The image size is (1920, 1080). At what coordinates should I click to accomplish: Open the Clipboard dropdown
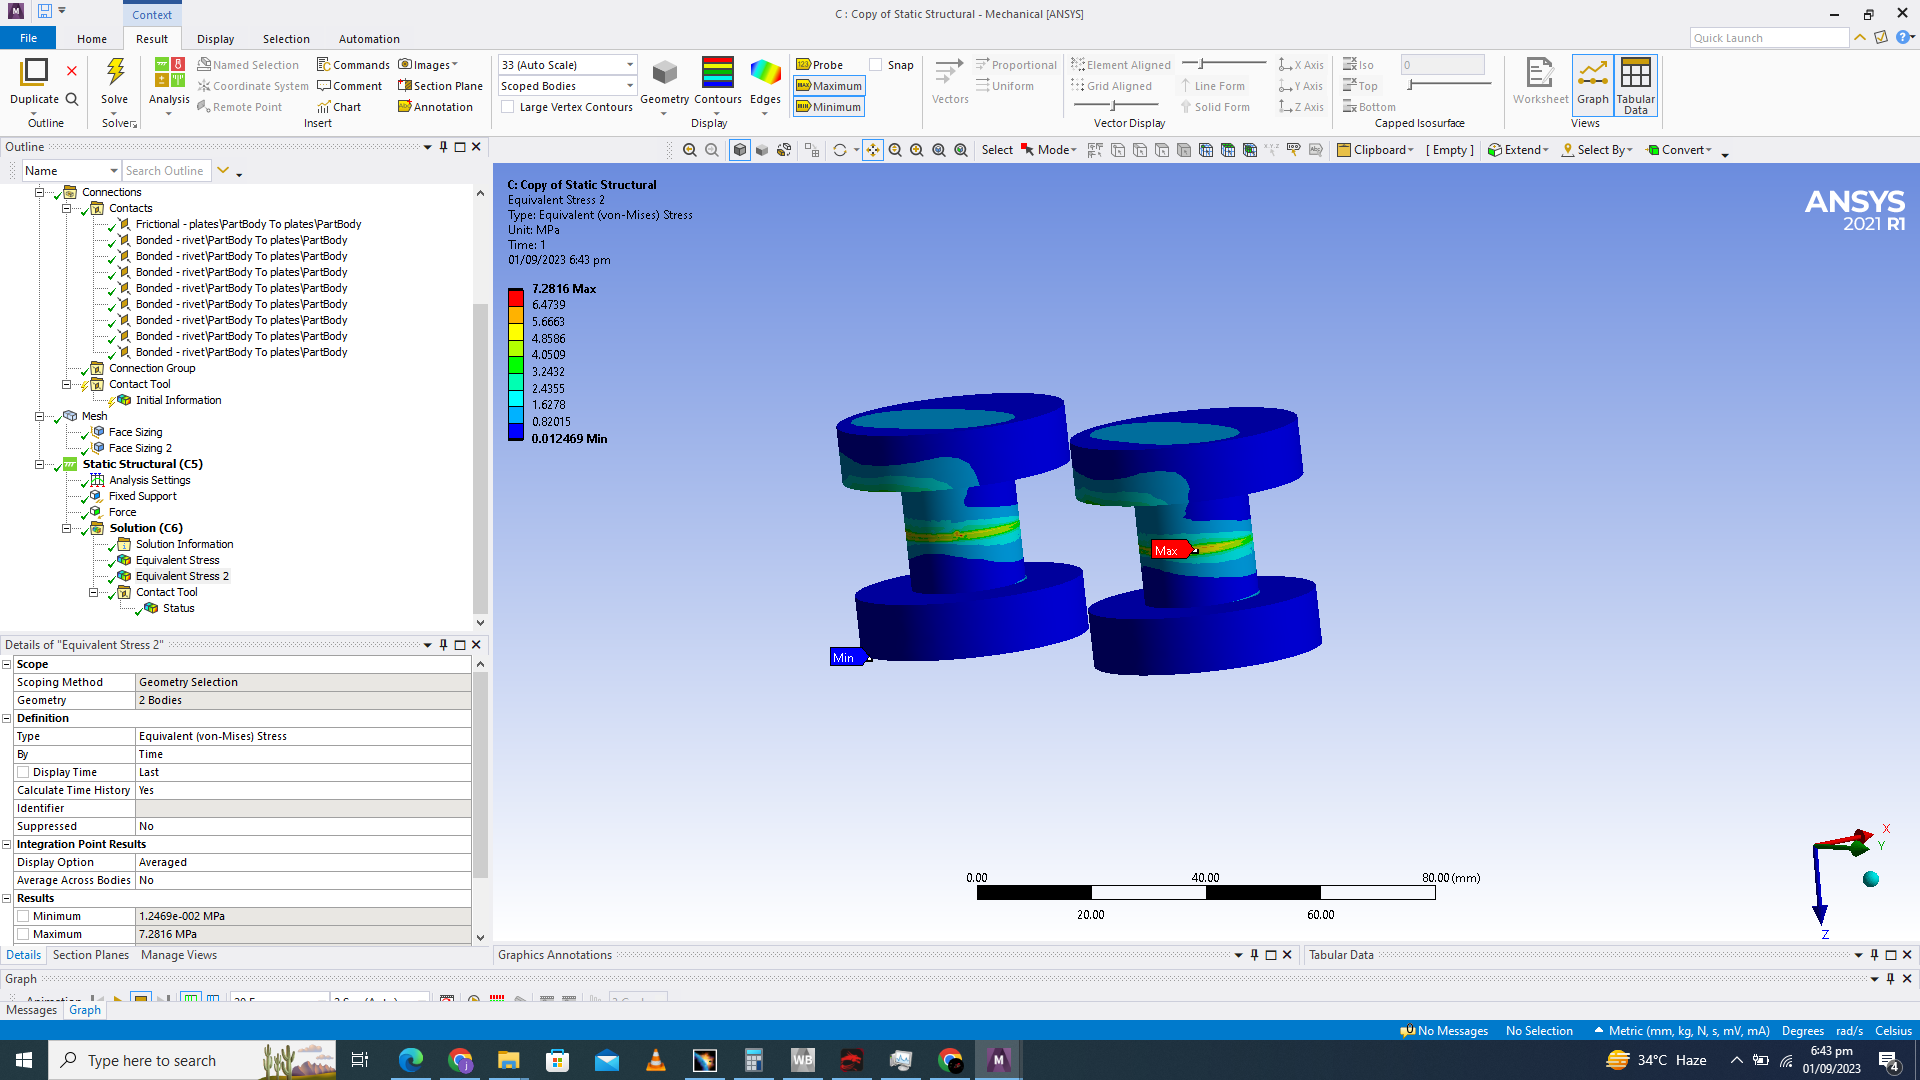coord(1376,150)
